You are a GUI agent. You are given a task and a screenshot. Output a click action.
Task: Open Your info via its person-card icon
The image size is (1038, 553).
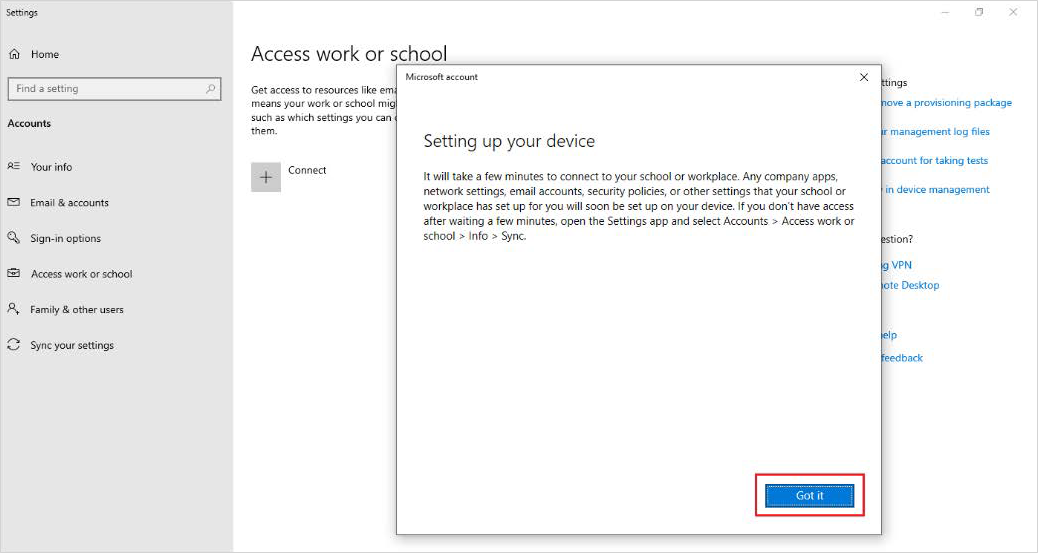[14, 167]
